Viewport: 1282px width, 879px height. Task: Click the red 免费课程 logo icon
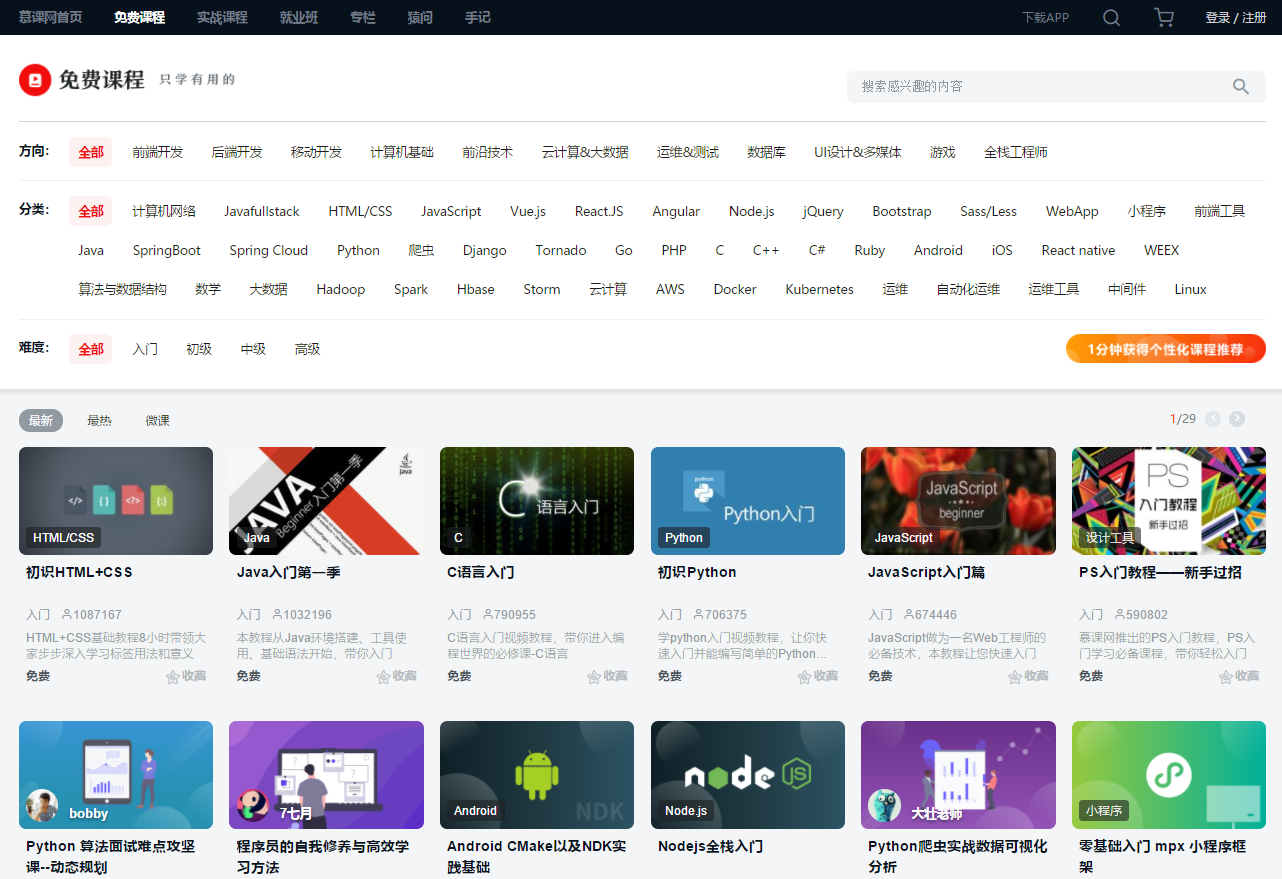point(35,80)
